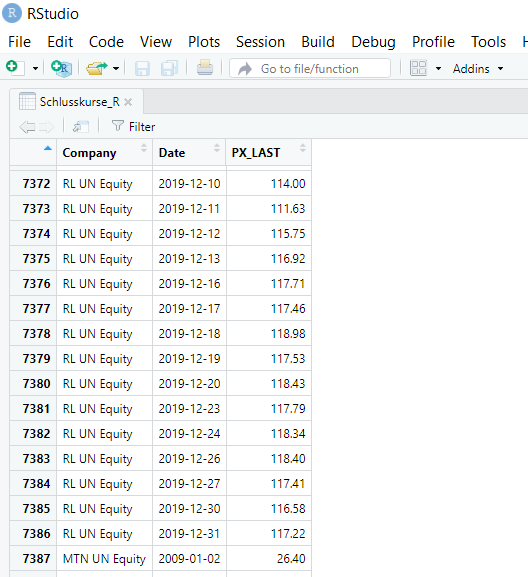Open the New File dropdown arrow

(x=35, y=68)
